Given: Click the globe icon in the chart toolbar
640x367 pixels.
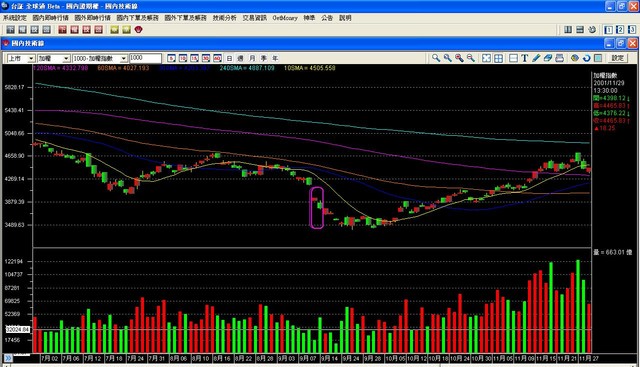Looking at the screenshot, I should pos(575,58).
